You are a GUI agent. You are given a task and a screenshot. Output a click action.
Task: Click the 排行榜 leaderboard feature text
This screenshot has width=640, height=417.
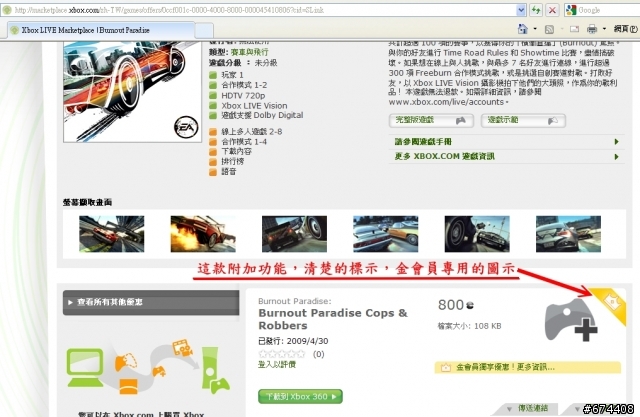tap(233, 161)
